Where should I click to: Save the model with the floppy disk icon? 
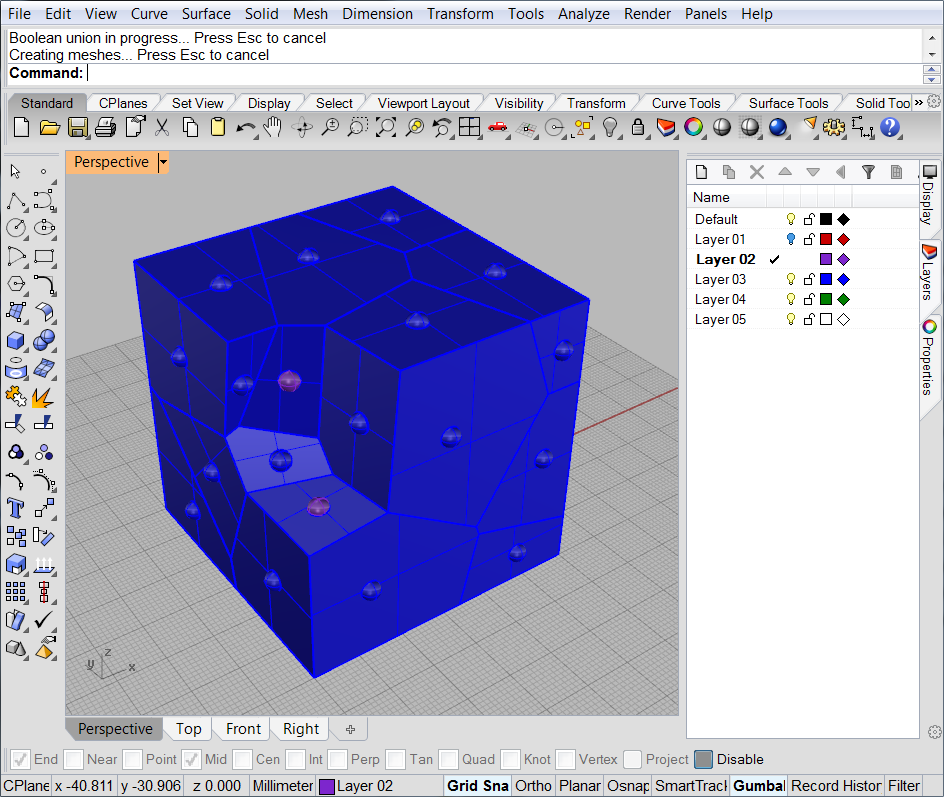[x=78, y=128]
